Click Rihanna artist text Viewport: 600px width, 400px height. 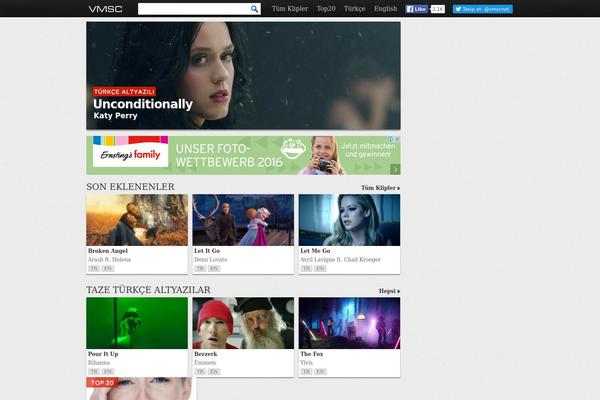(x=99, y=362)
